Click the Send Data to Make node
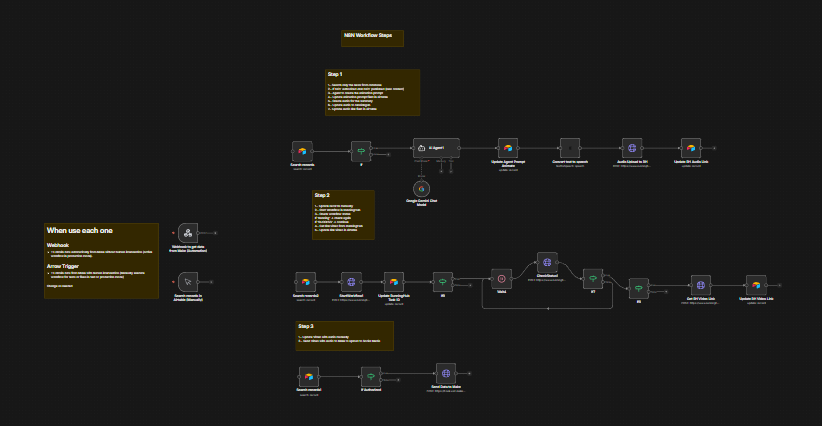Screen dimensions: 822x426 pyautogui.click(x=446, y=373)
